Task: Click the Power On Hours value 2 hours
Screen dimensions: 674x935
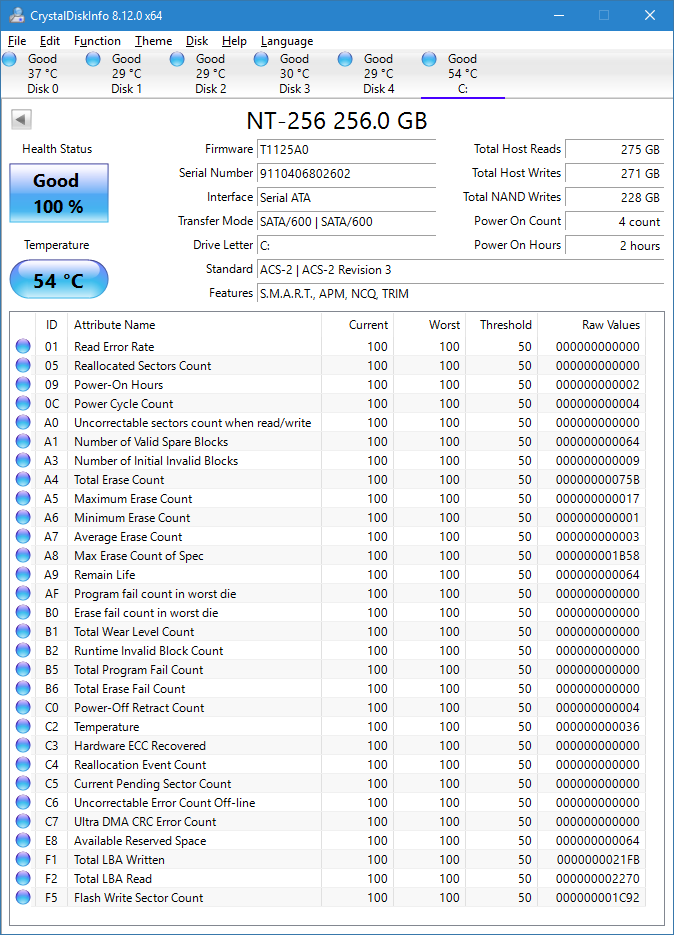Action: click(614, 246)
